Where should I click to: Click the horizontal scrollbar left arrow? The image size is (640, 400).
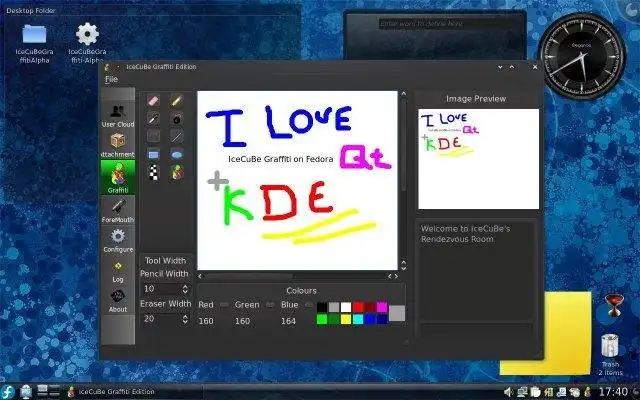(200, 276)
